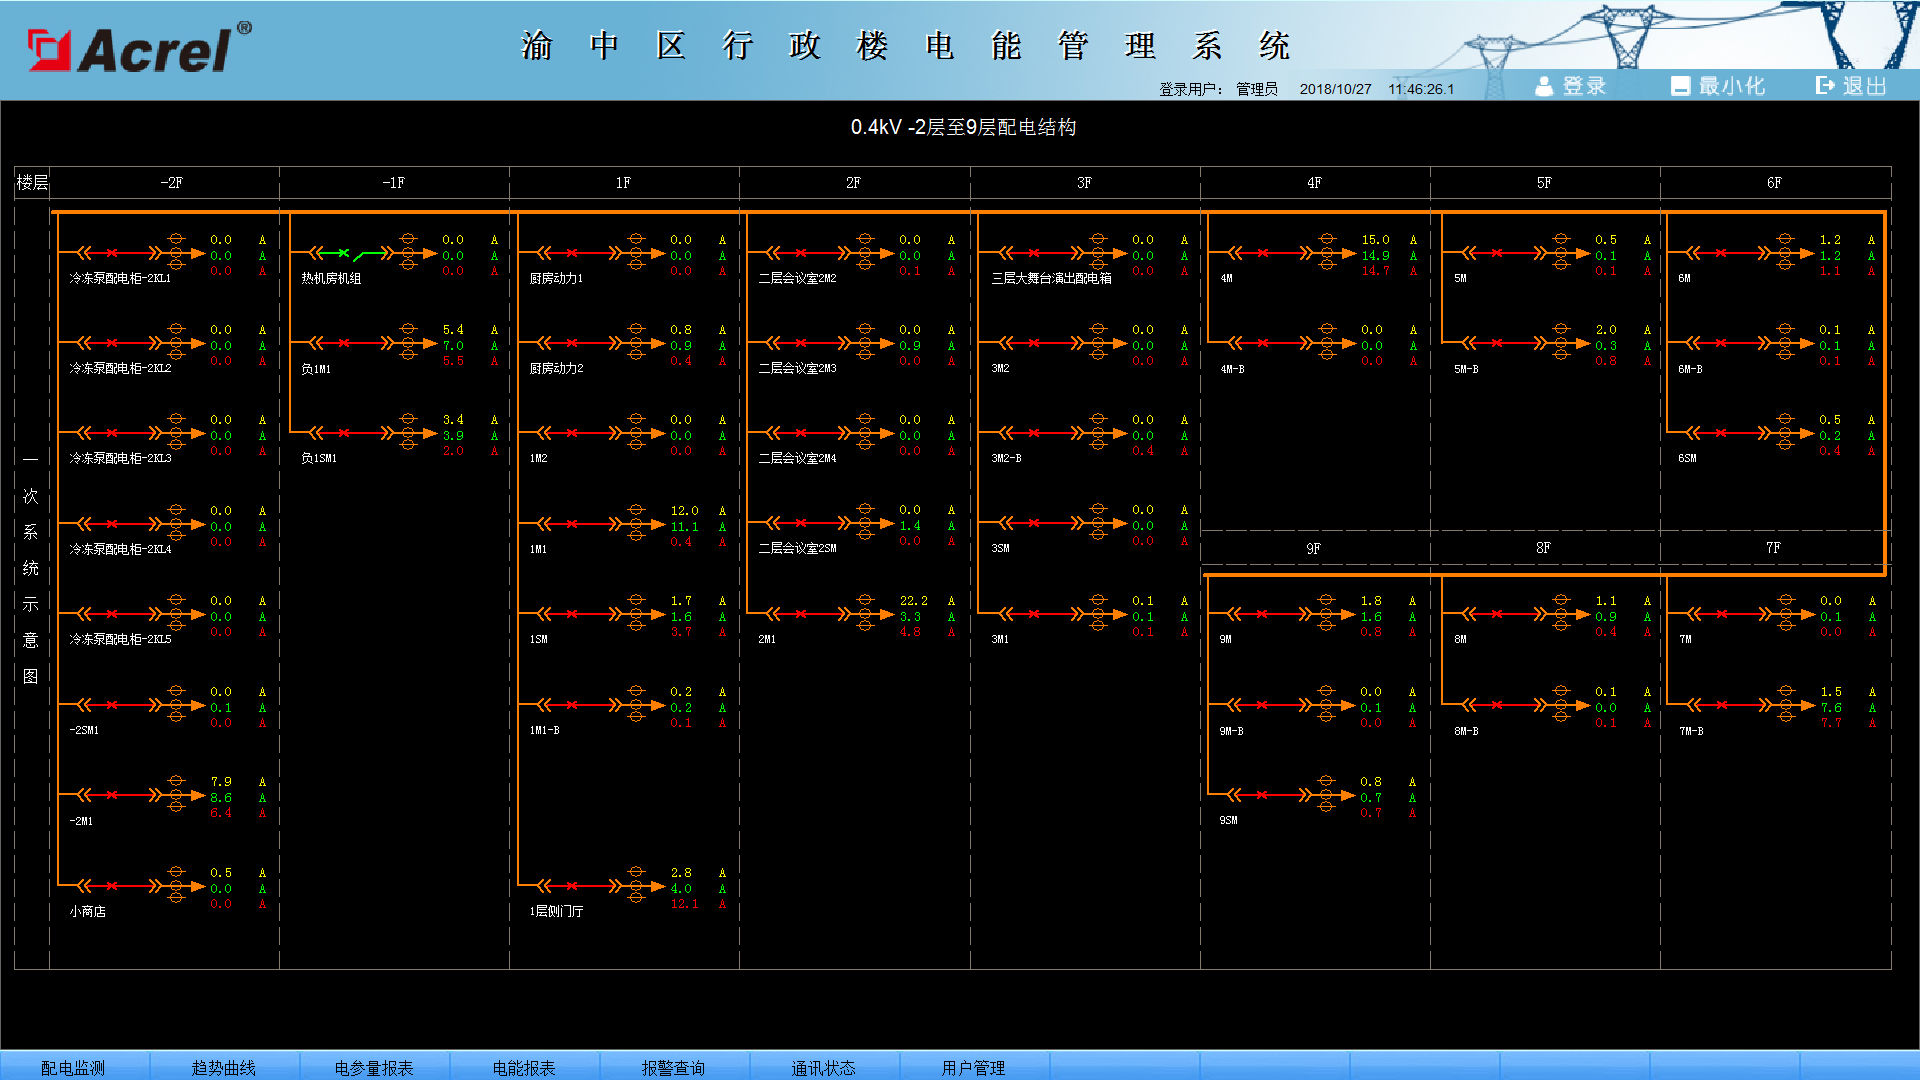Click the transformer symbol of 厨房动力2
This screenshot has height=1080, width=1920.
(636, 343)
